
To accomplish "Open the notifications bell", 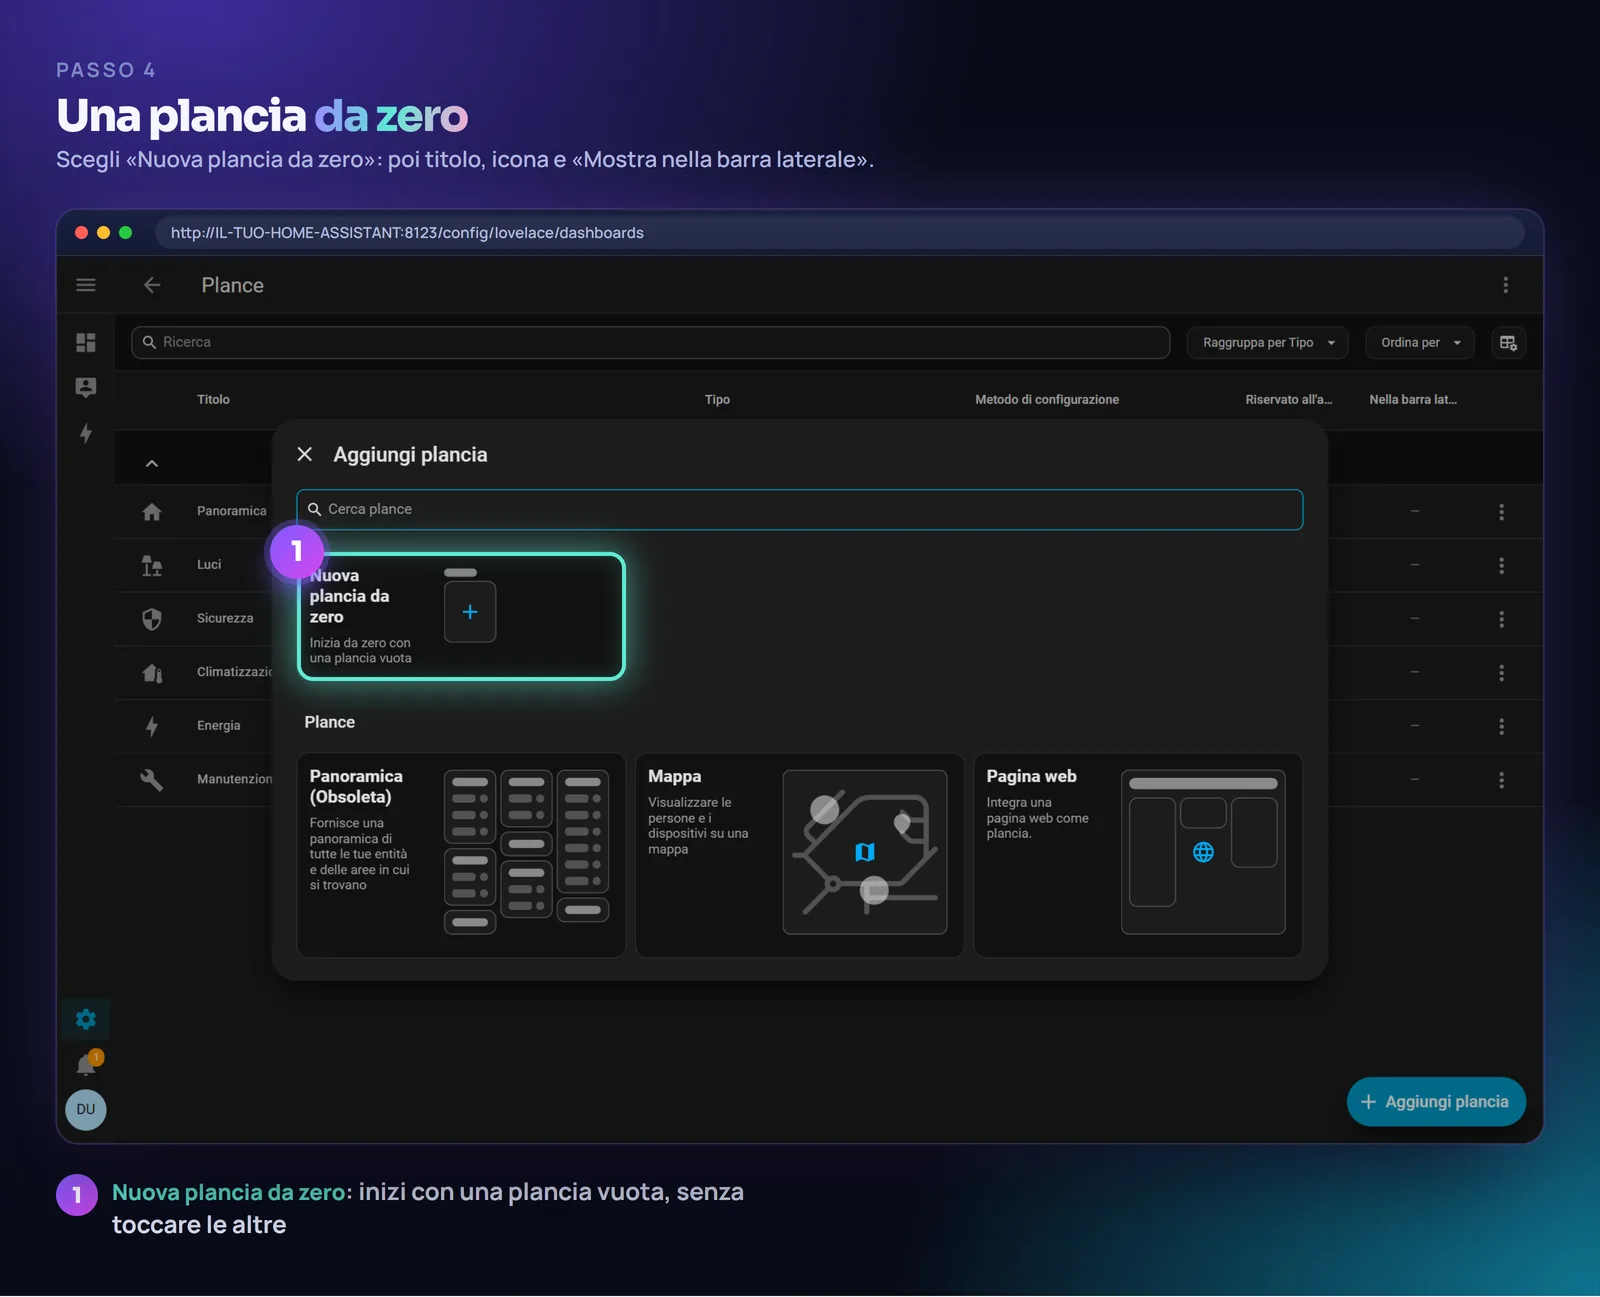I will [x=87, y=1064].
